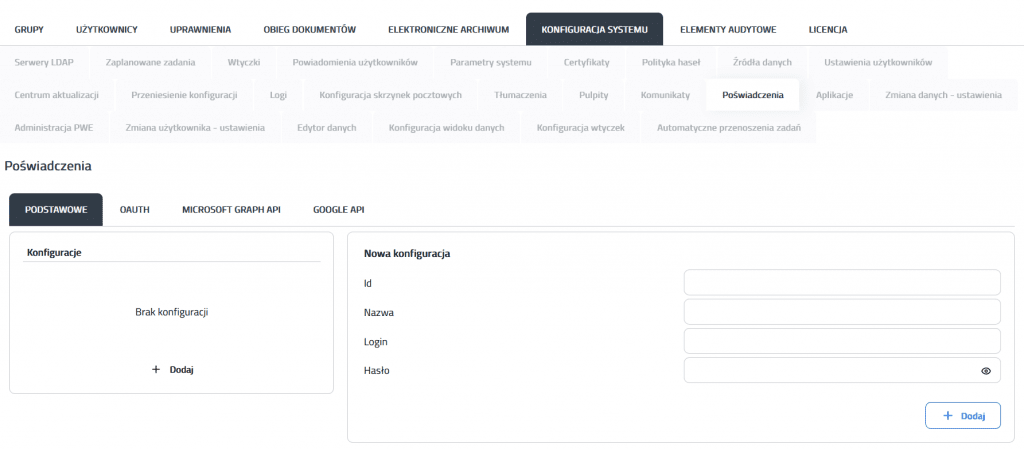
Task: Switch to the OAUTH credentials tab
Action: click(135, 209)
